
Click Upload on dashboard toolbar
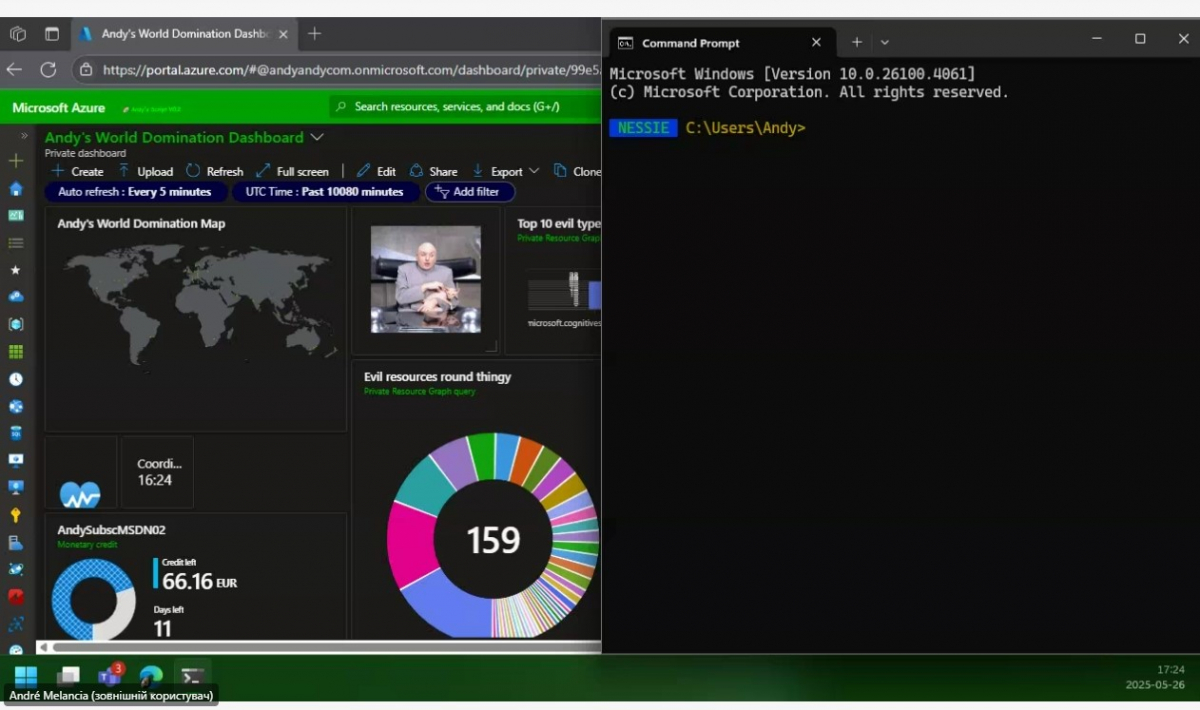pos(145,171)
